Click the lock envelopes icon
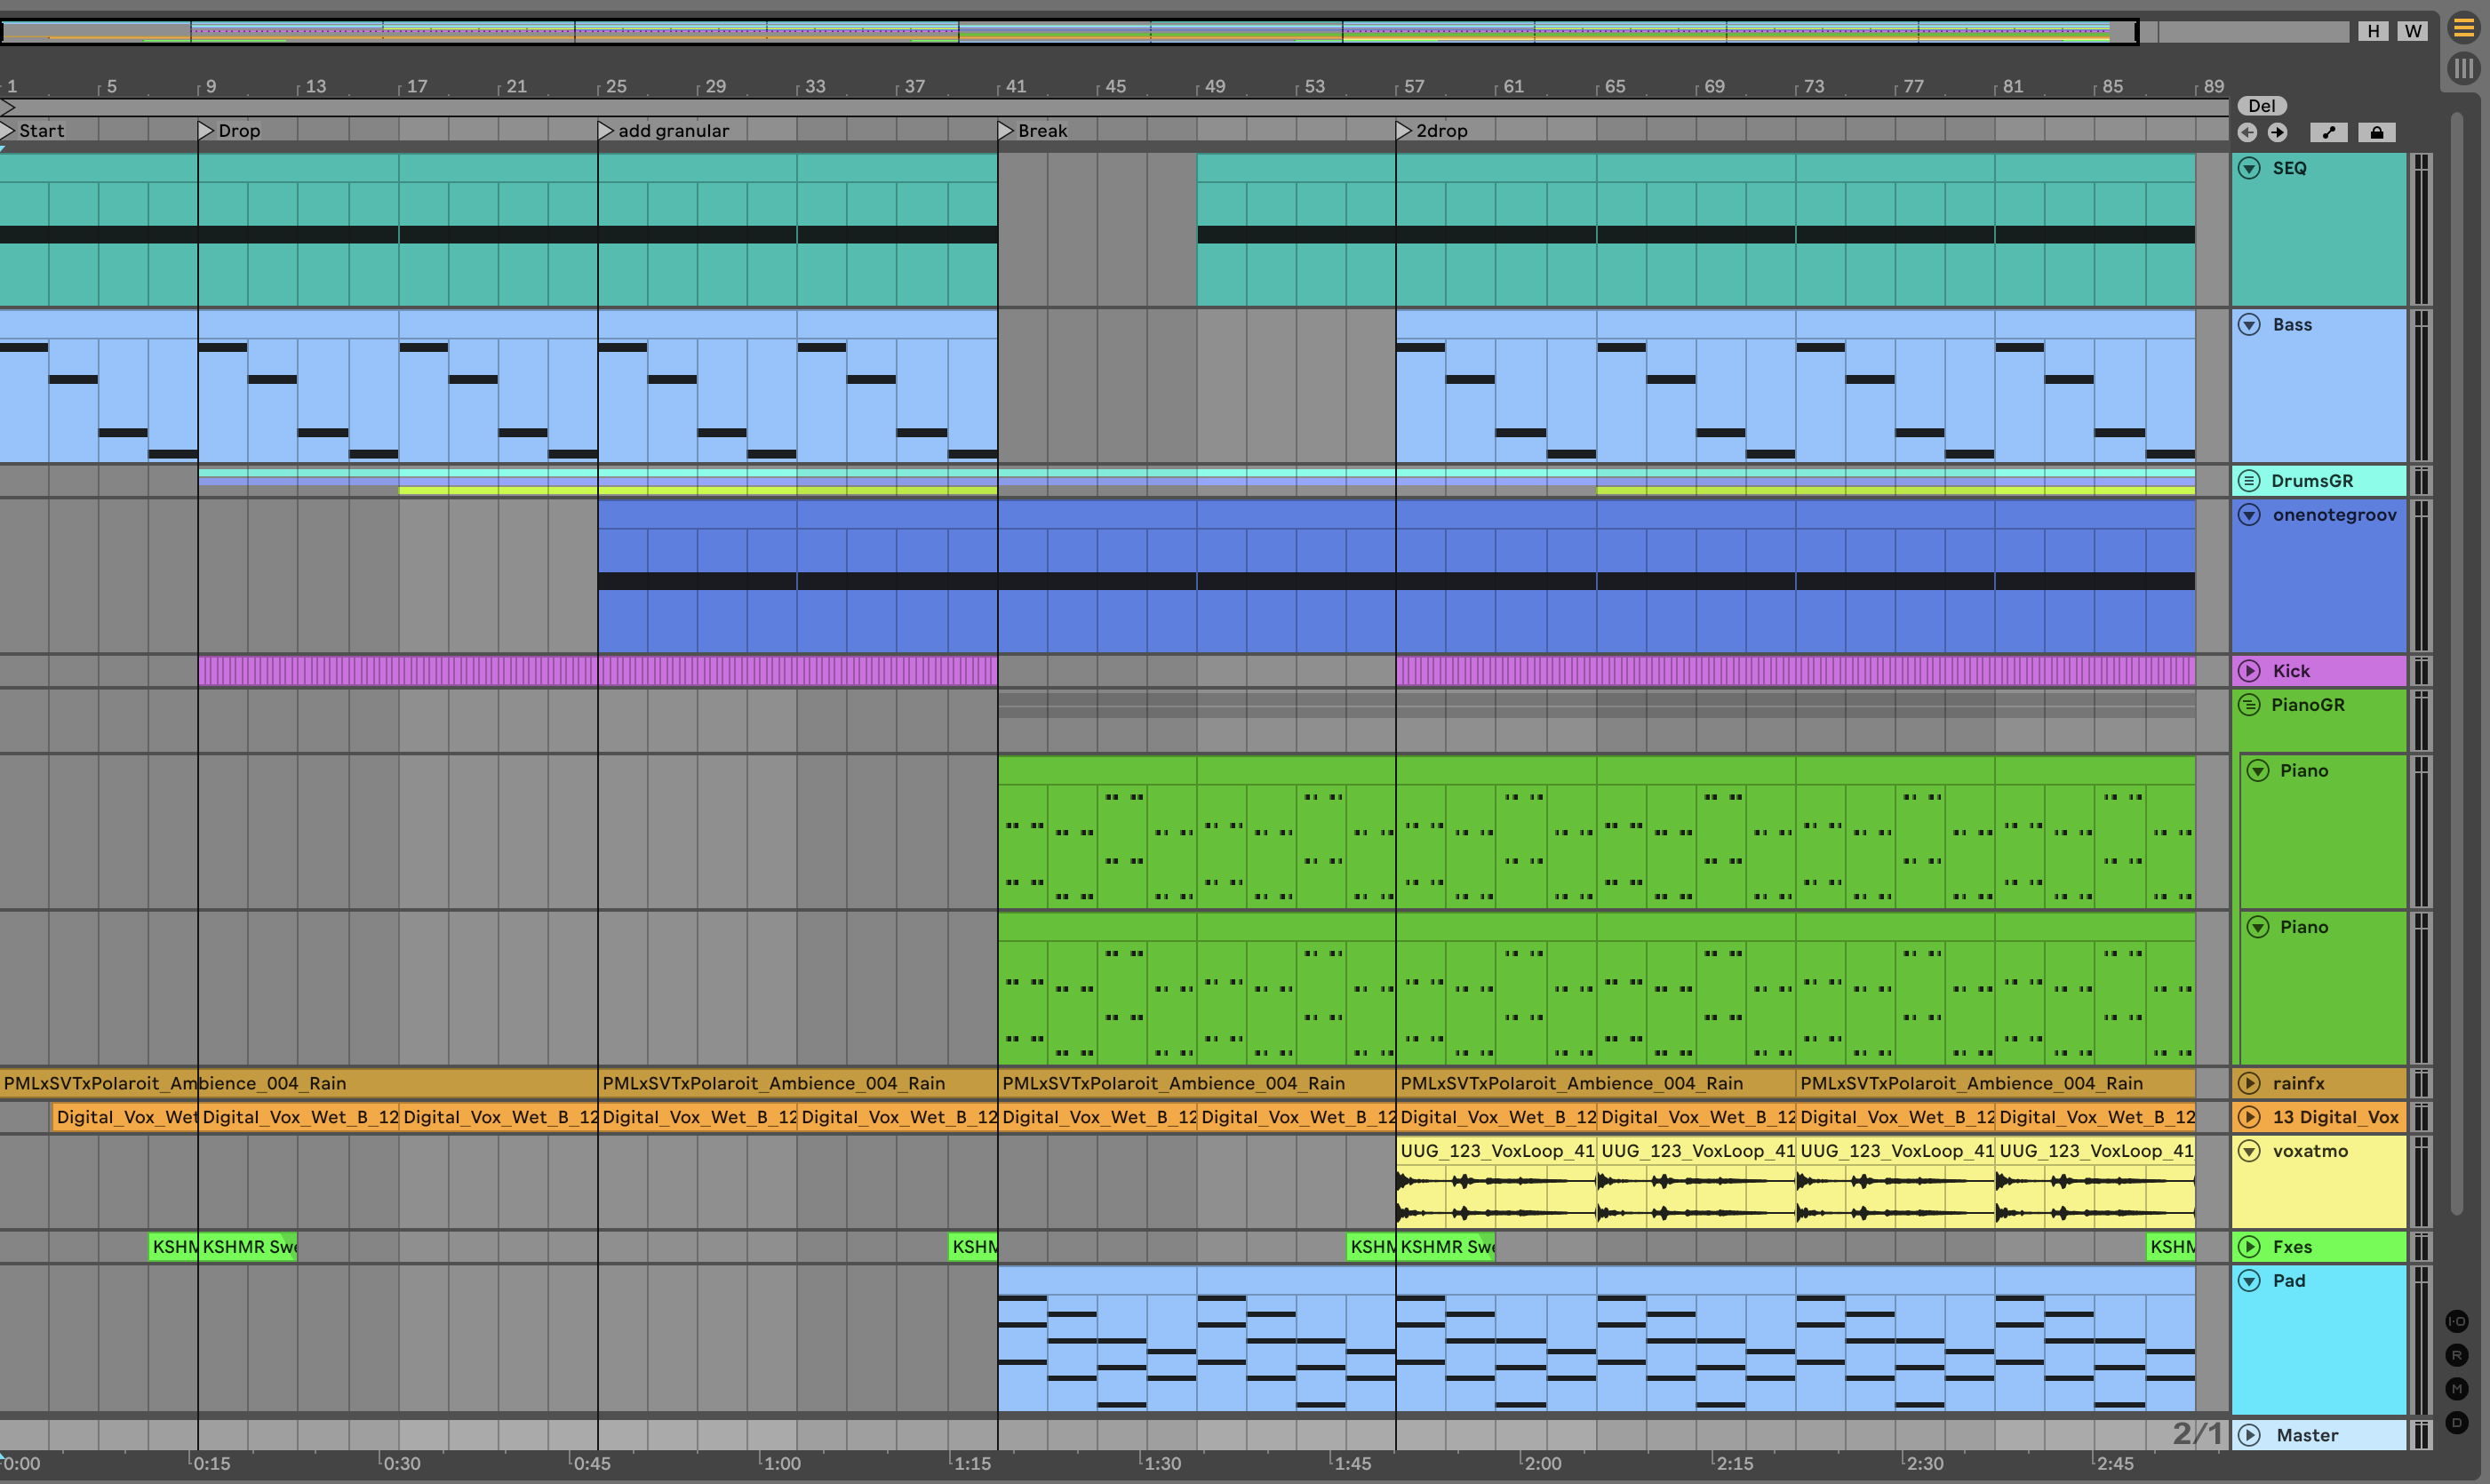This screenshot has width=2490, height=1484. coord(2377,132)
